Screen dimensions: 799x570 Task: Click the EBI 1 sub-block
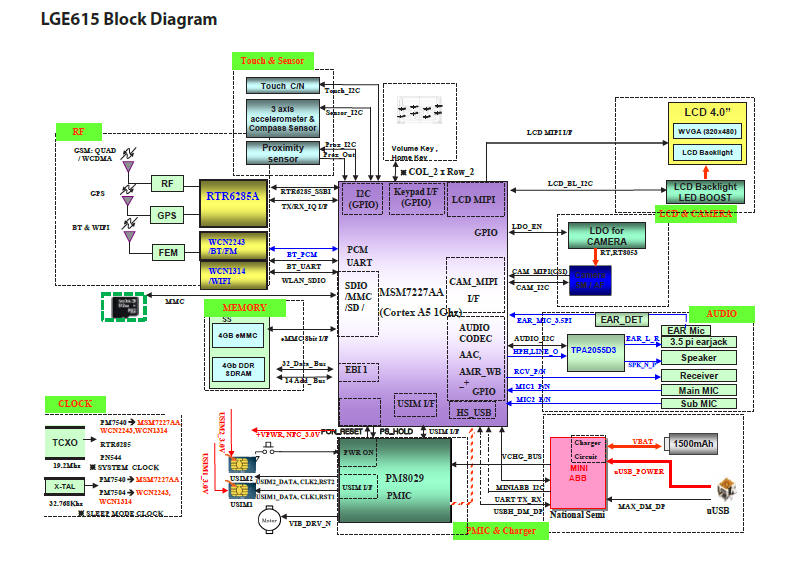359,372
